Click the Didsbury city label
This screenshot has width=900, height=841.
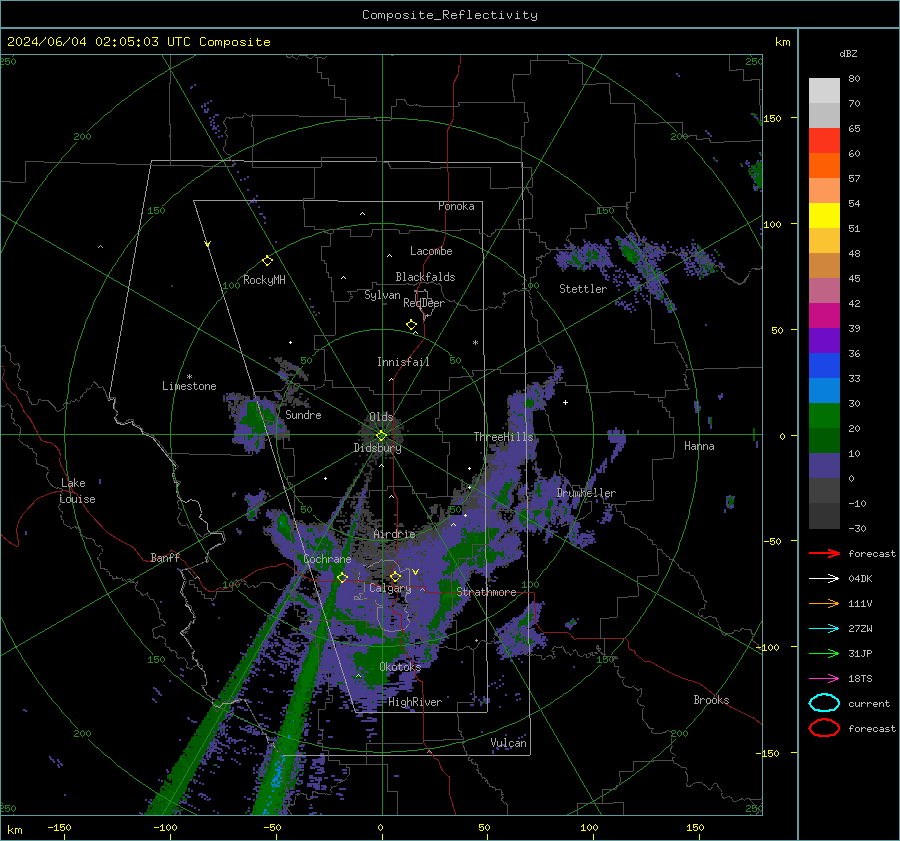coord(377,448)
